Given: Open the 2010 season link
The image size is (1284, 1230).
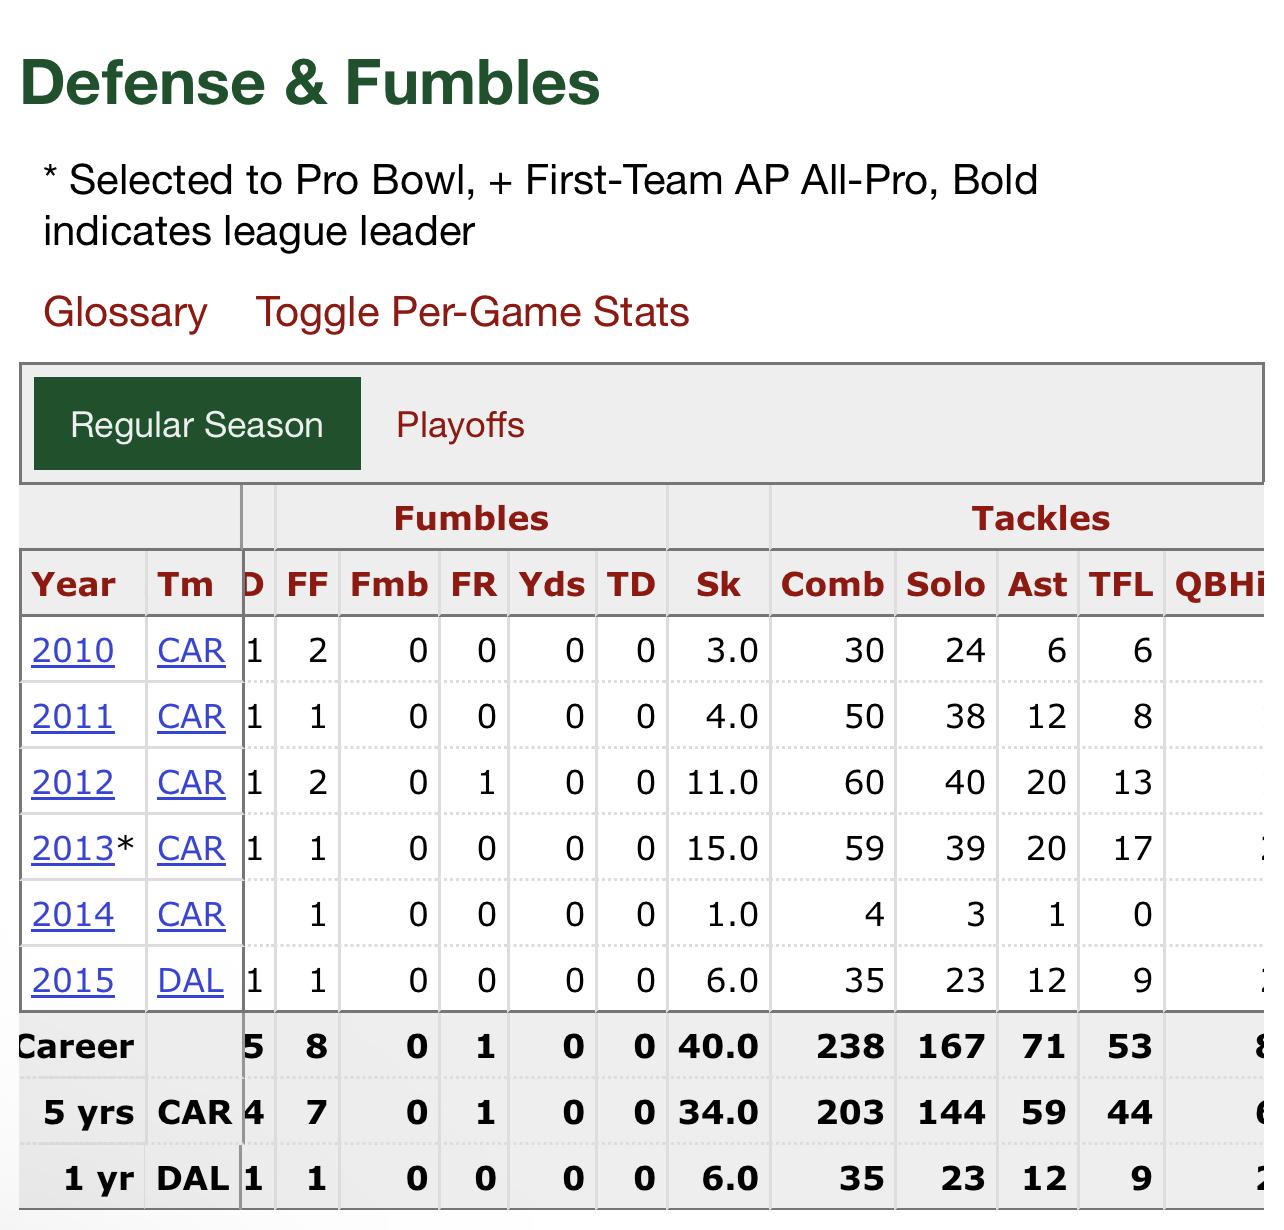Looking at the screenshot, I should click(x=73, y=651).
